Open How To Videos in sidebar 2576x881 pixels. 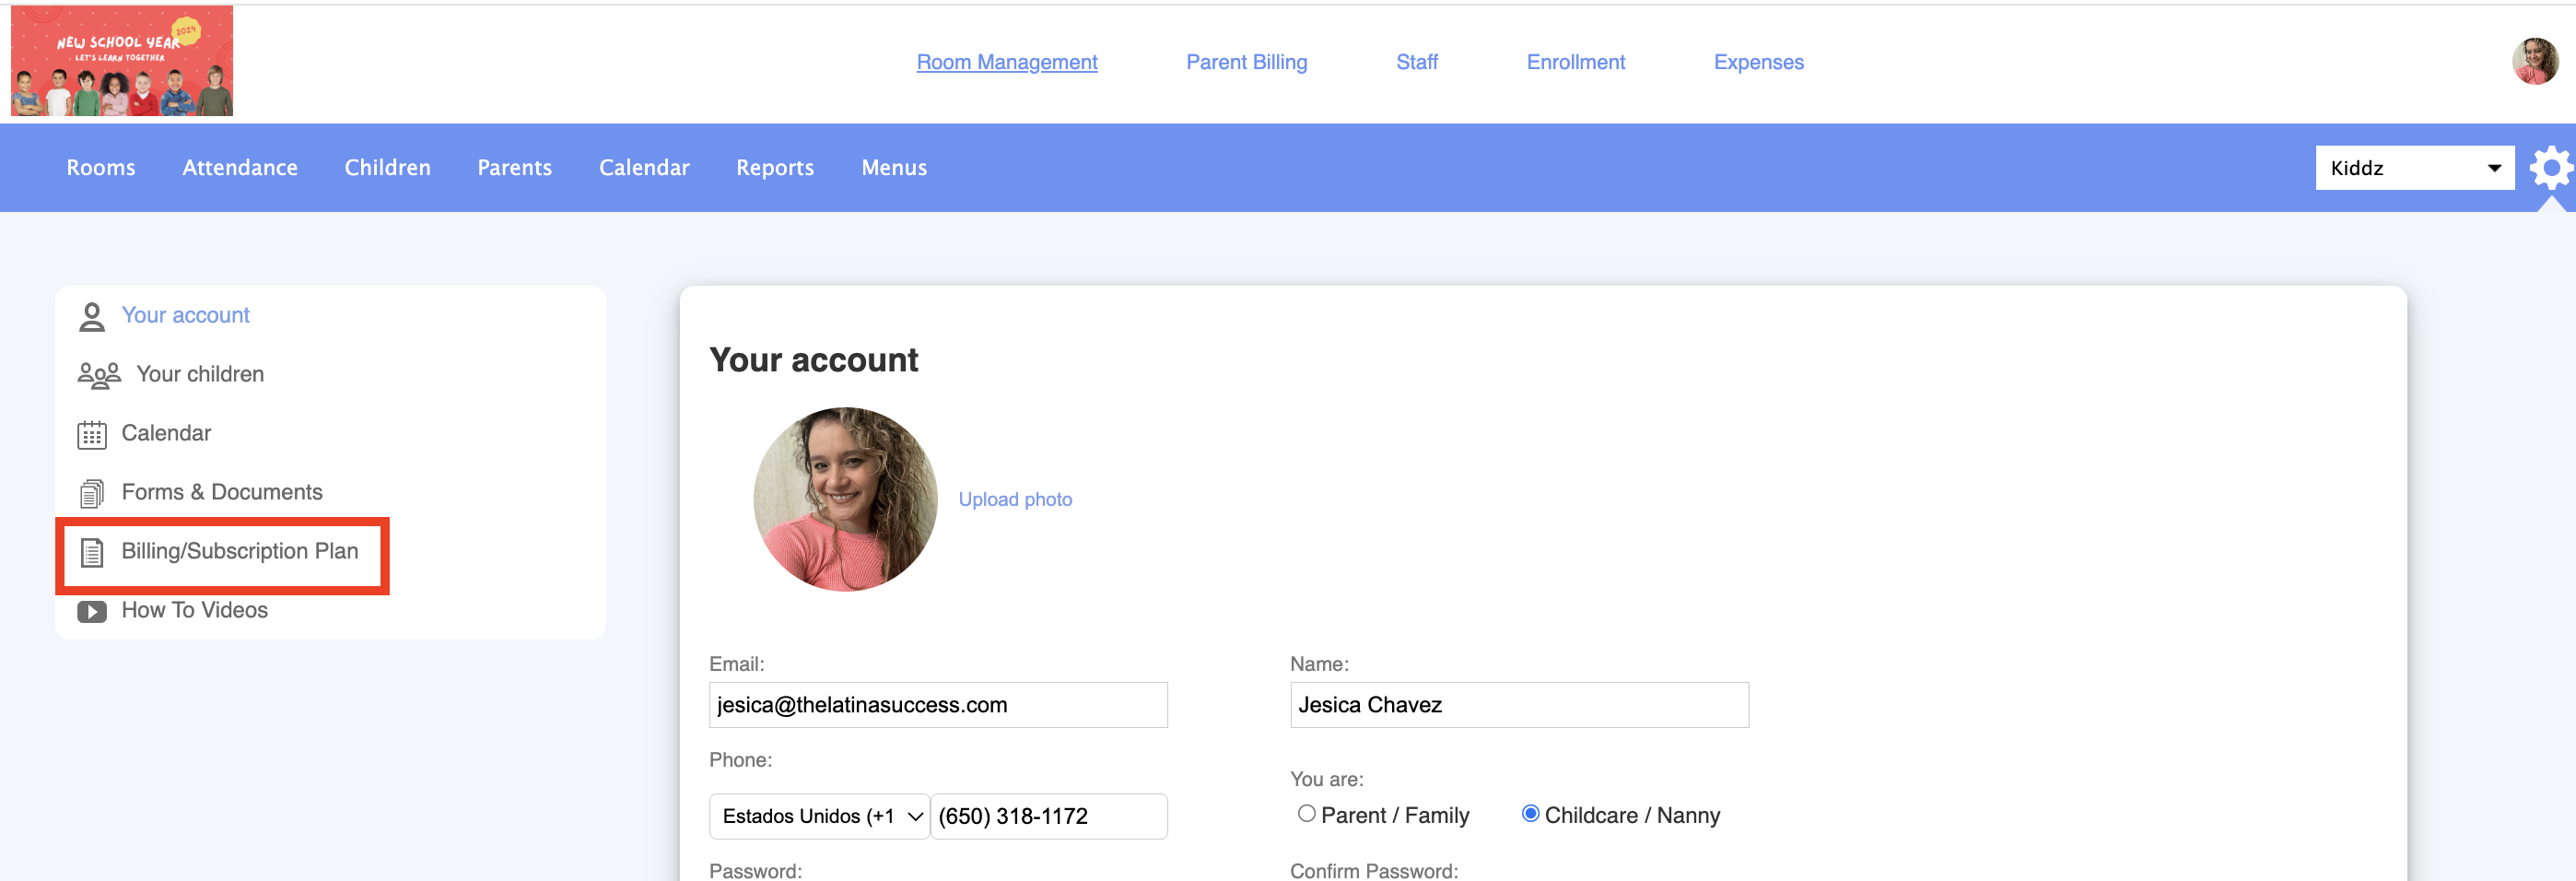195,610
